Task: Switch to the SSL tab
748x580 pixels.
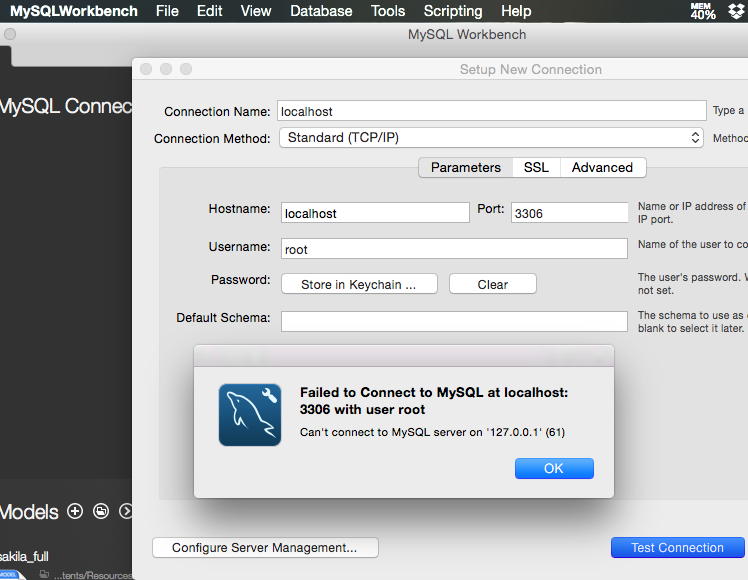Action: tap(536, 167)
